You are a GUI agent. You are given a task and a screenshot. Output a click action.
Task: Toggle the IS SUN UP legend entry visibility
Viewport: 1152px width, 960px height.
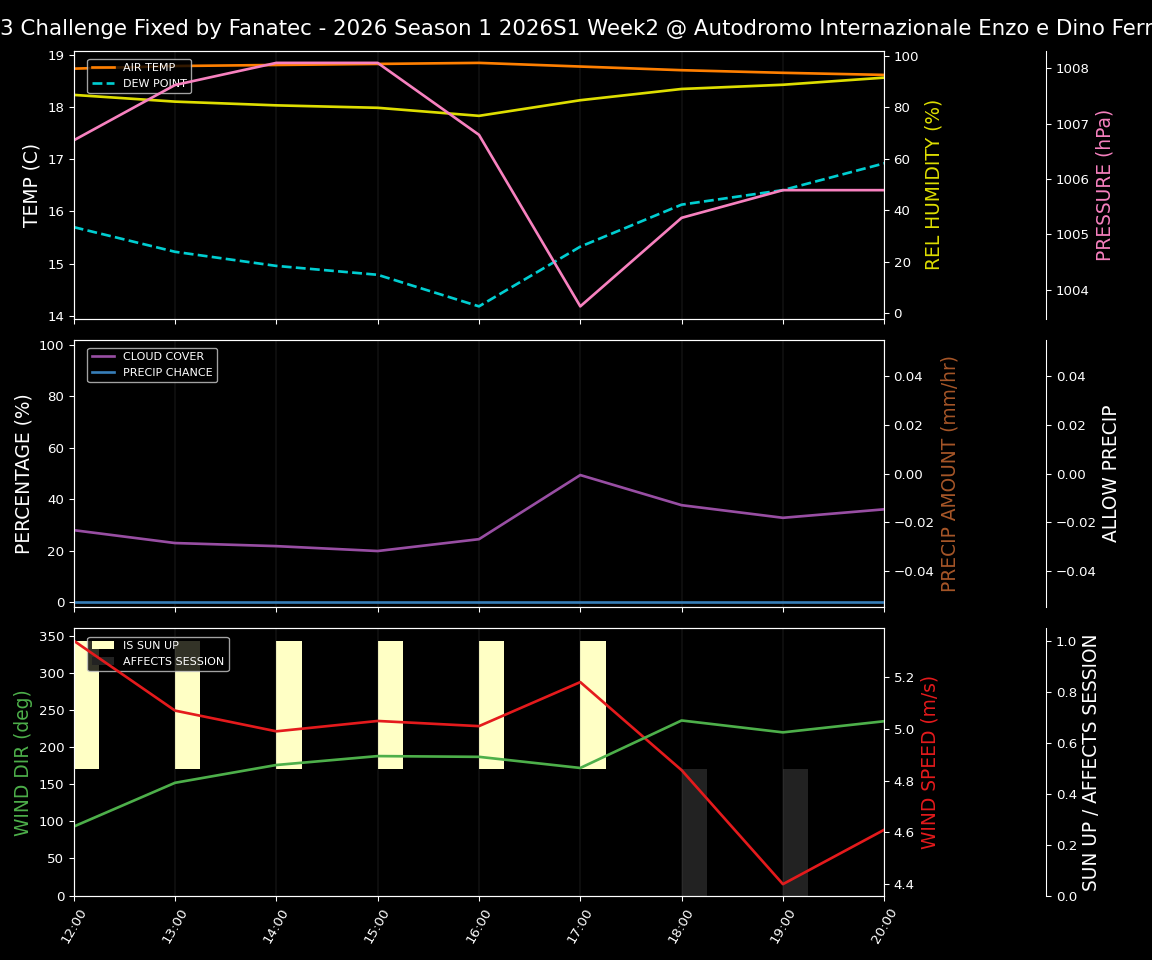pyautogui.click(x=153, y=645)
